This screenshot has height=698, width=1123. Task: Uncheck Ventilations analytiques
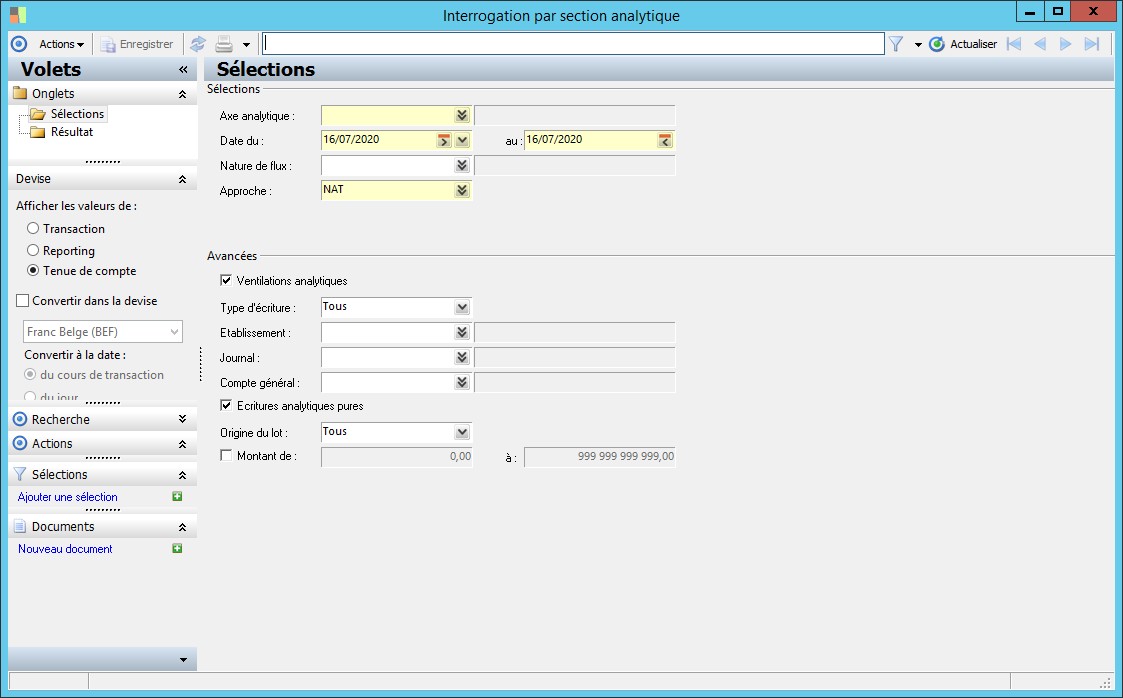pyautogui.click(x=226, y=281)
